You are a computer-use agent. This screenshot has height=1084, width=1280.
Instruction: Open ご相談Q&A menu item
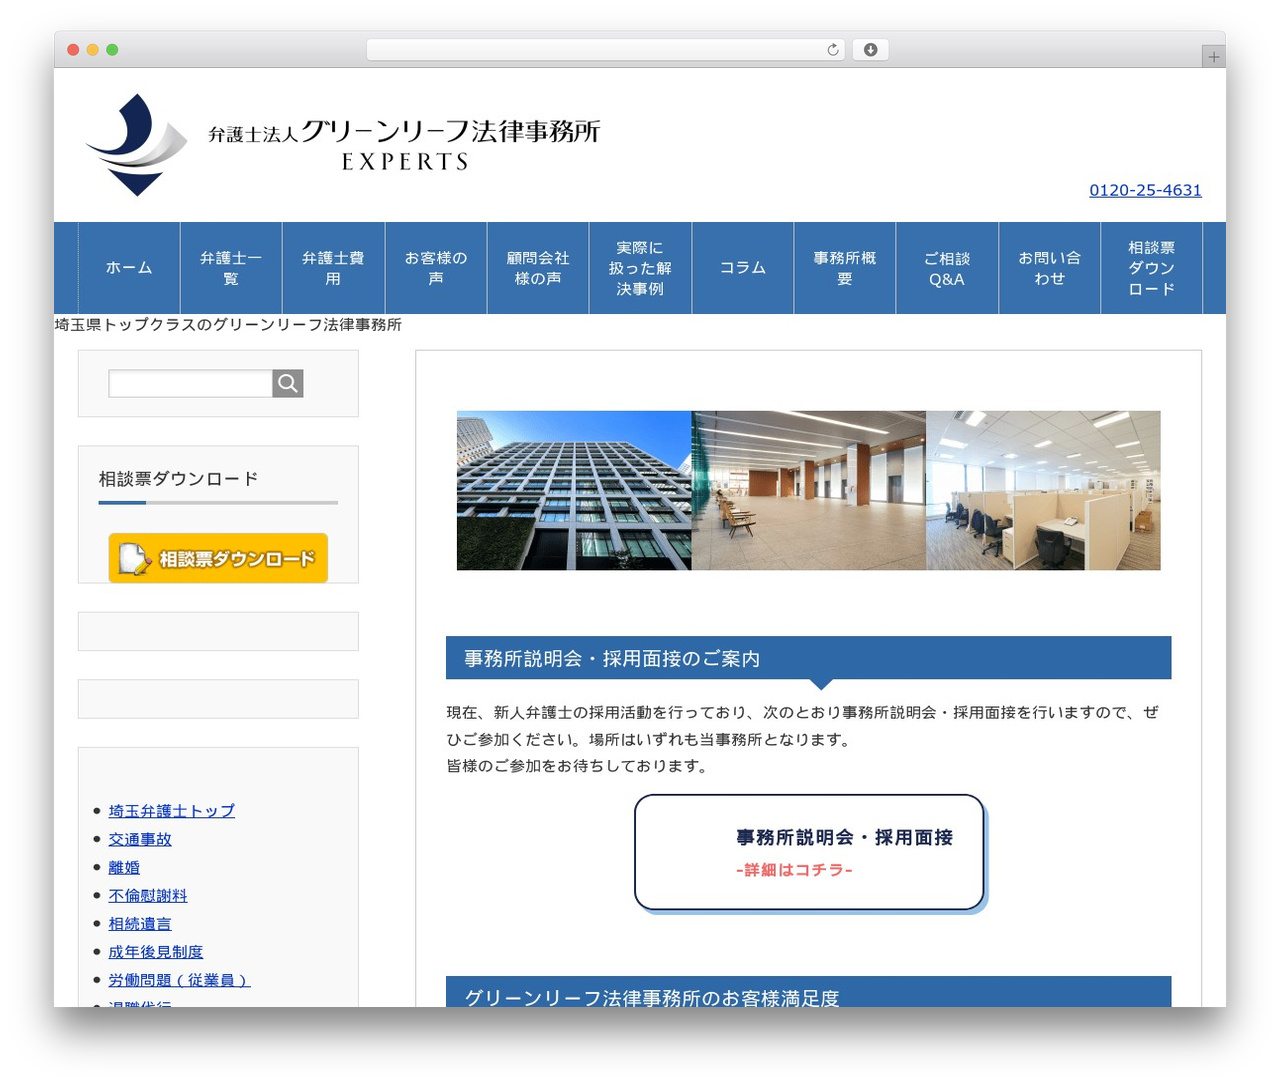tap(947, 268)
